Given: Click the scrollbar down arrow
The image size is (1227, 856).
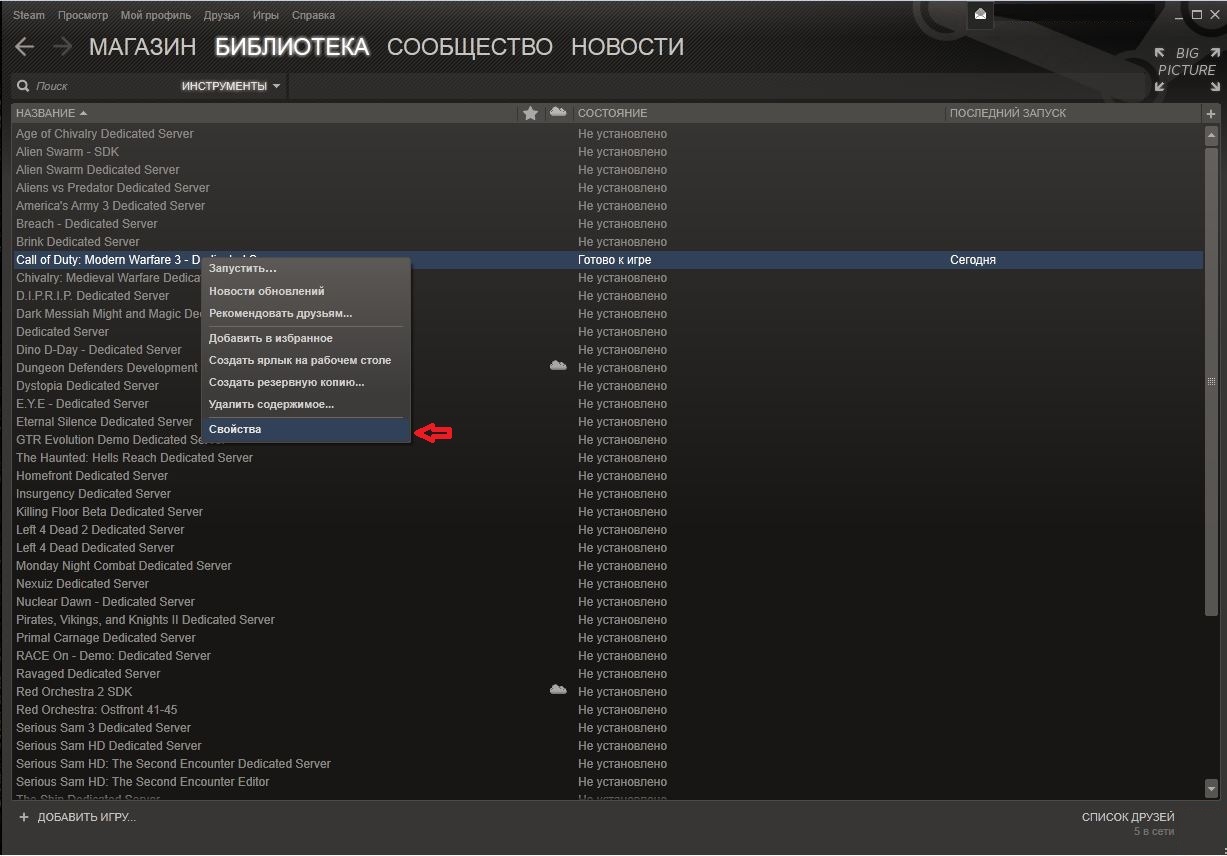Looking at the screenshot, I should pyautogui.click(x=1211, y=789).
